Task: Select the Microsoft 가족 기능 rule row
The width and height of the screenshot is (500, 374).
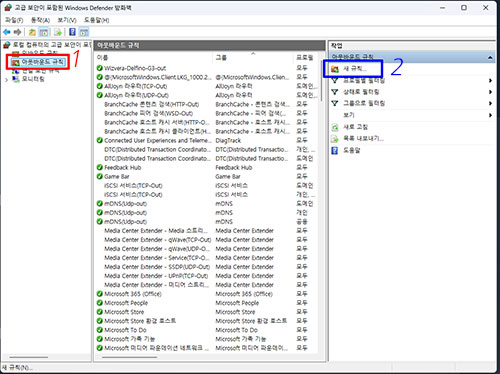Action: pos(207,339)
